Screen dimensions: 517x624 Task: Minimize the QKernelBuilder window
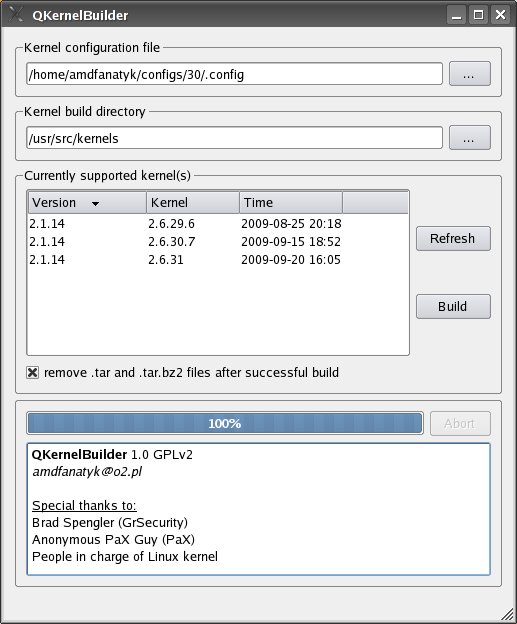point(457,15)
